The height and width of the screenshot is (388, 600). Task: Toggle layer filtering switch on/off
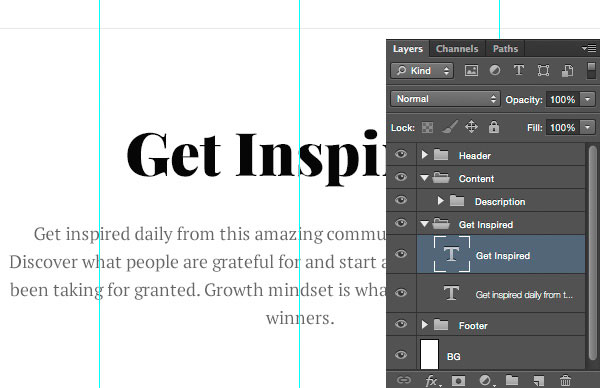click(x=591, y=71)
